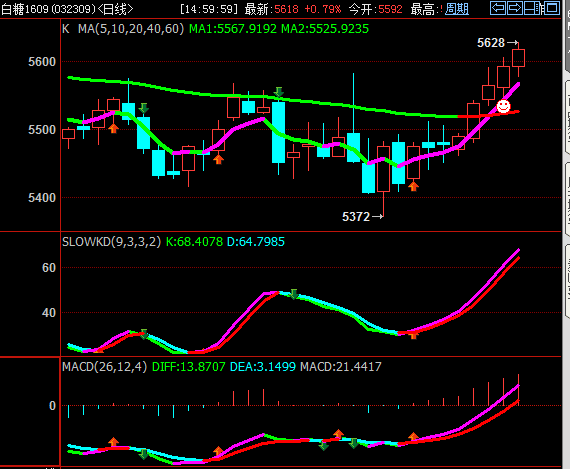Click the 5400 price axis label
This screenshot has height=469, width=570.
(42, 197)
